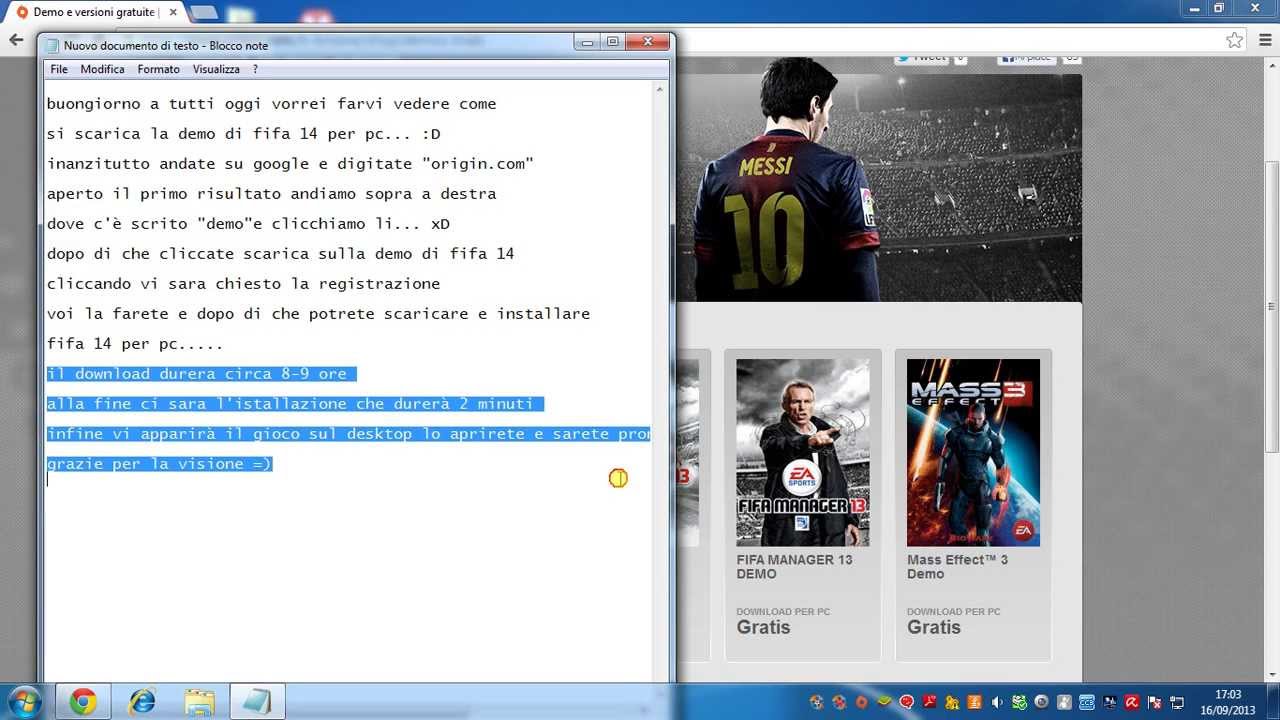Click the yellow people-figure tray icon
Viewport: 1280px width, 720px height.
click(x=952, y=702)
